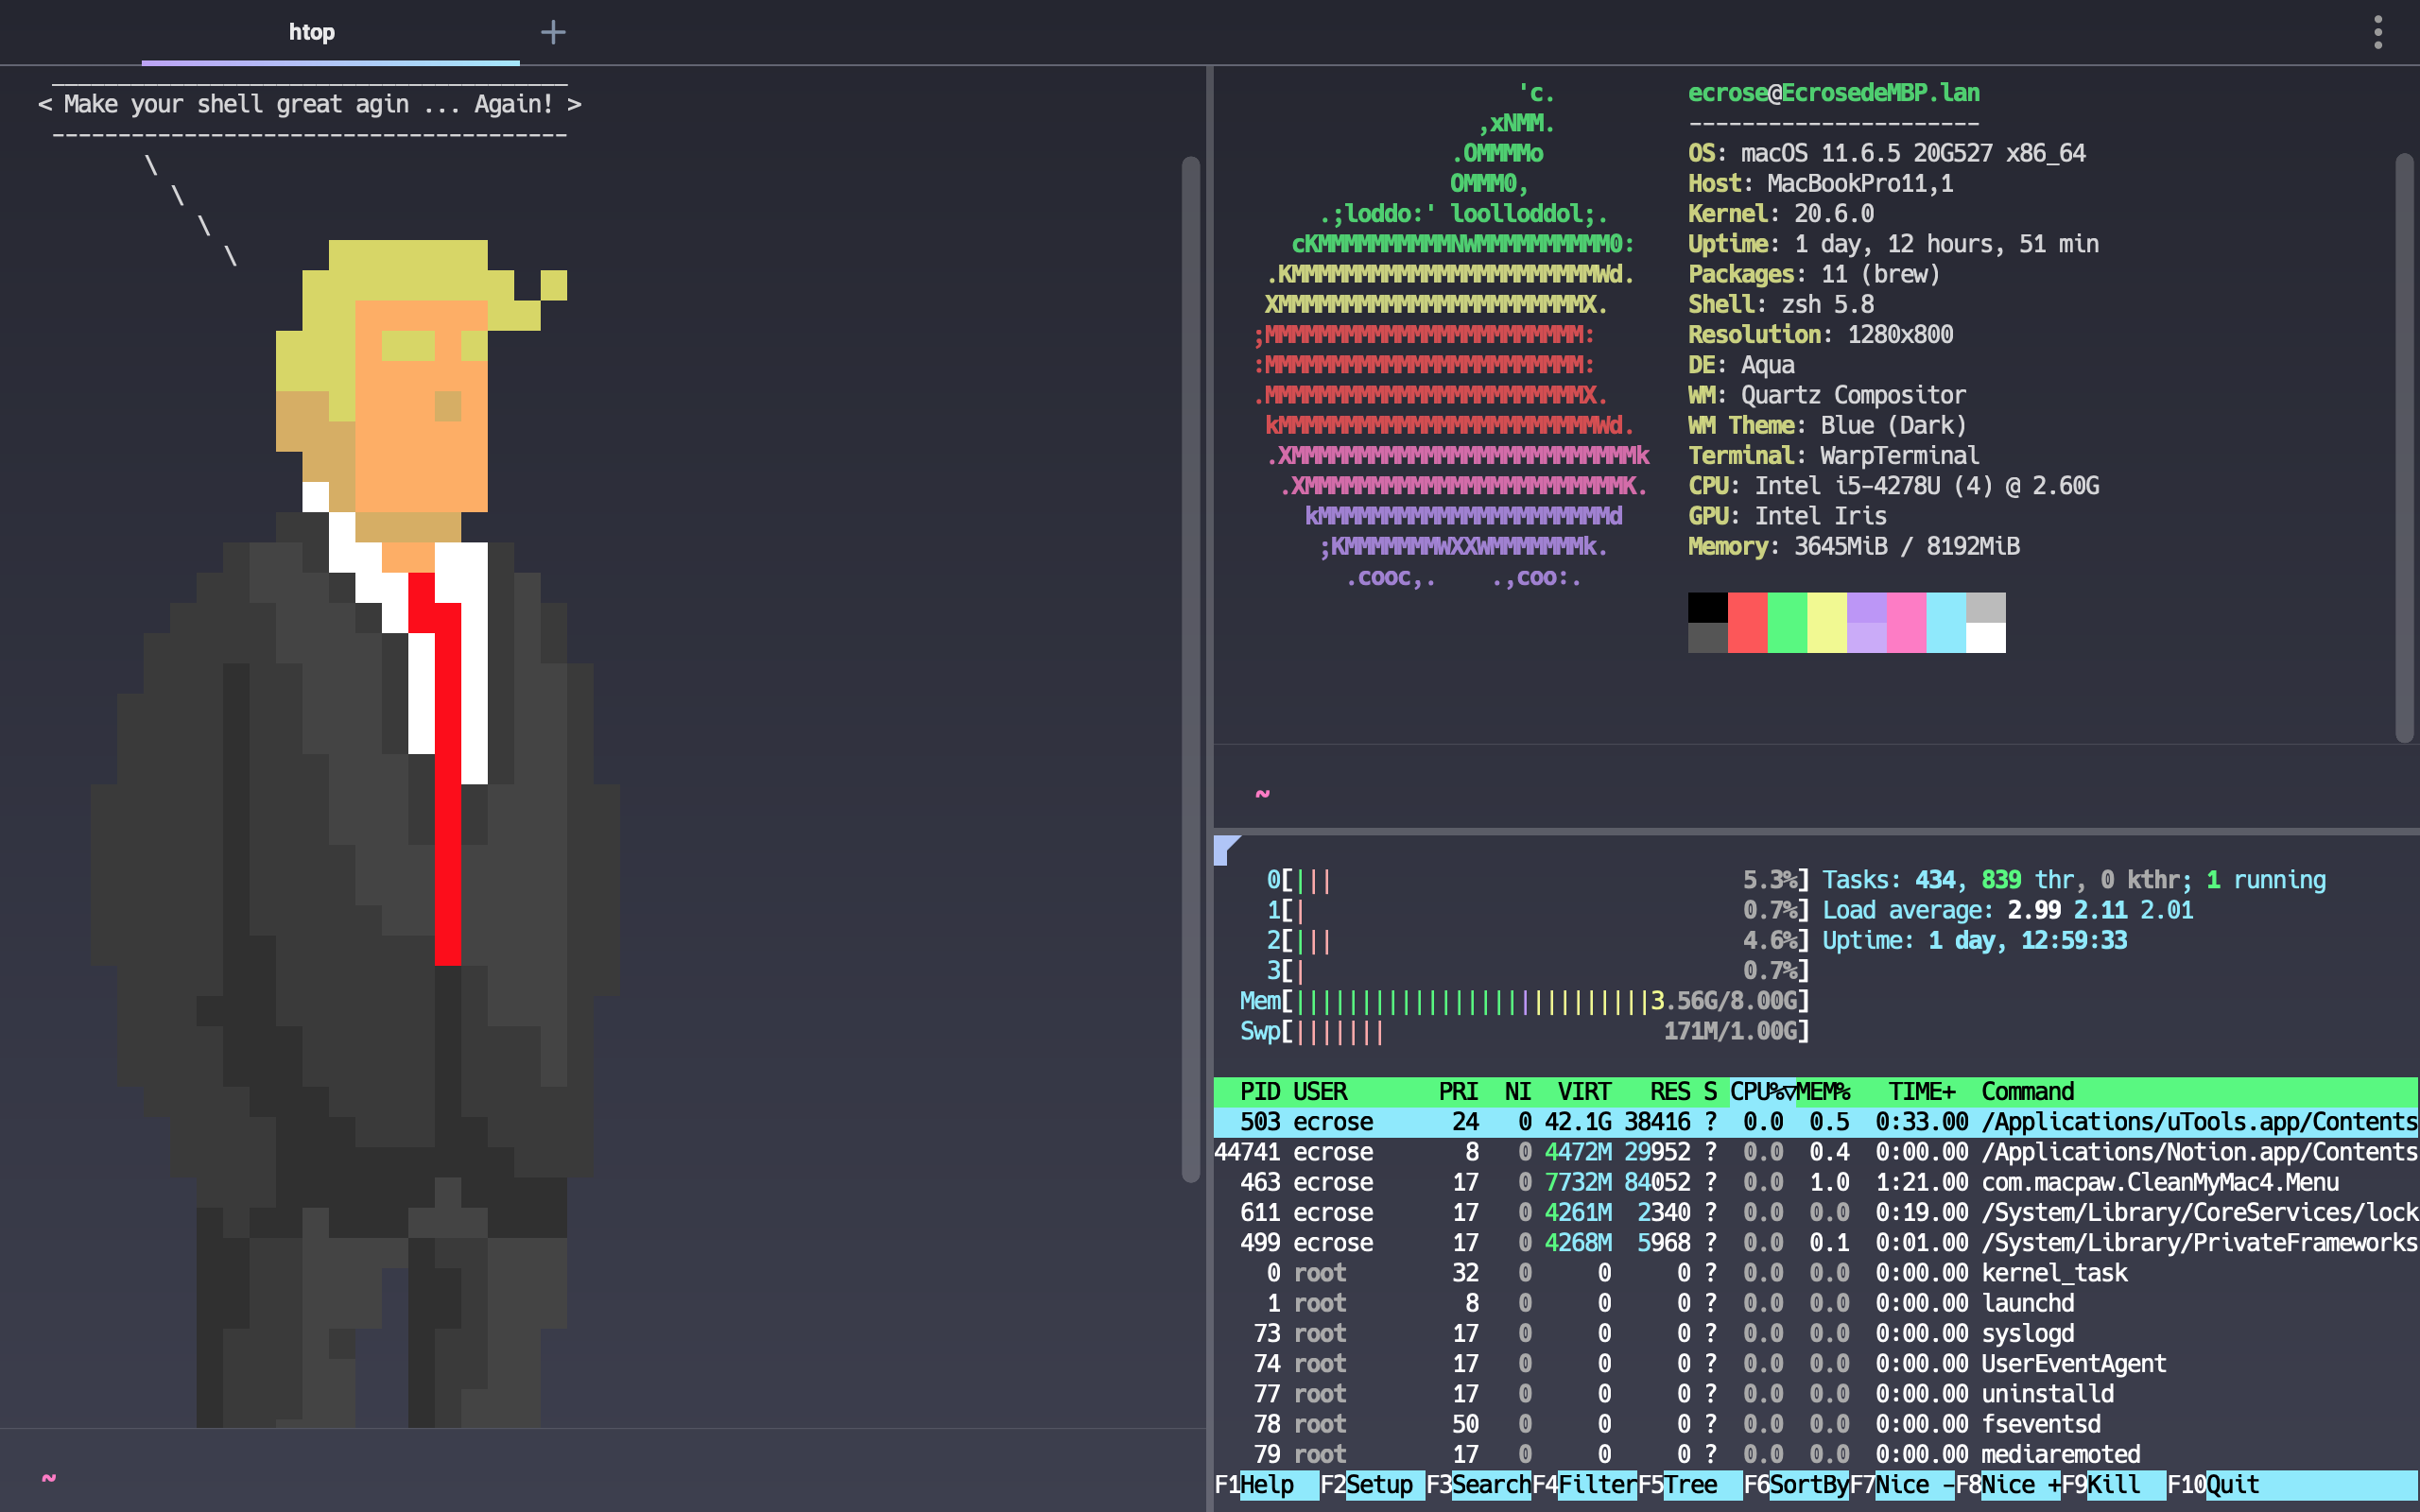Open the three-dot menu at top right
Screen dimensions: 2420x1512
2378,32
